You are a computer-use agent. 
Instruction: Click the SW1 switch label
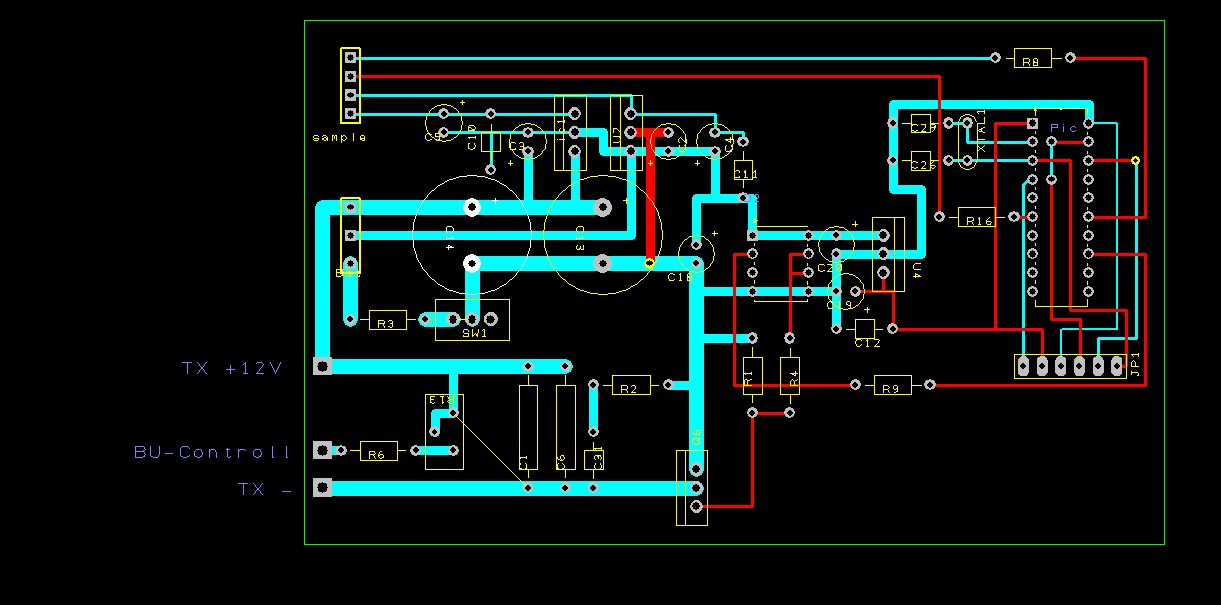(474, 335)
